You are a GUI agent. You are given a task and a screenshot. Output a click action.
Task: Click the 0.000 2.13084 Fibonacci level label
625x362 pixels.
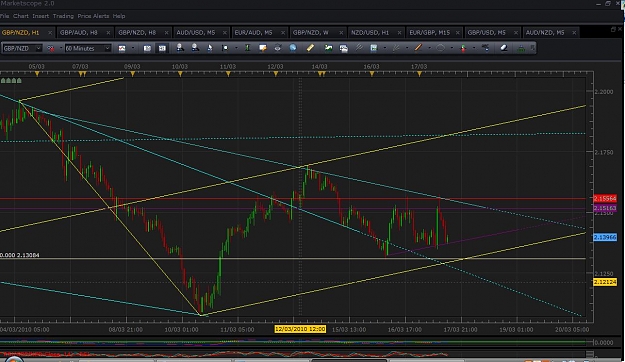coord(20,255)
